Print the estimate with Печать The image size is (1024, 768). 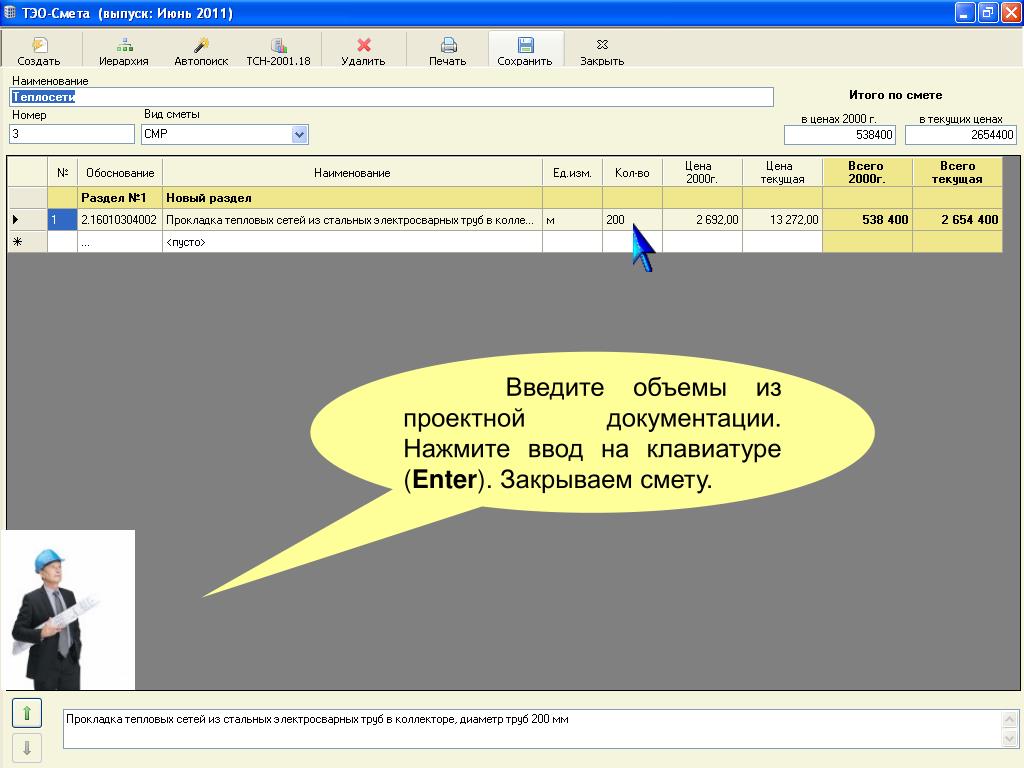coord(448,45)
